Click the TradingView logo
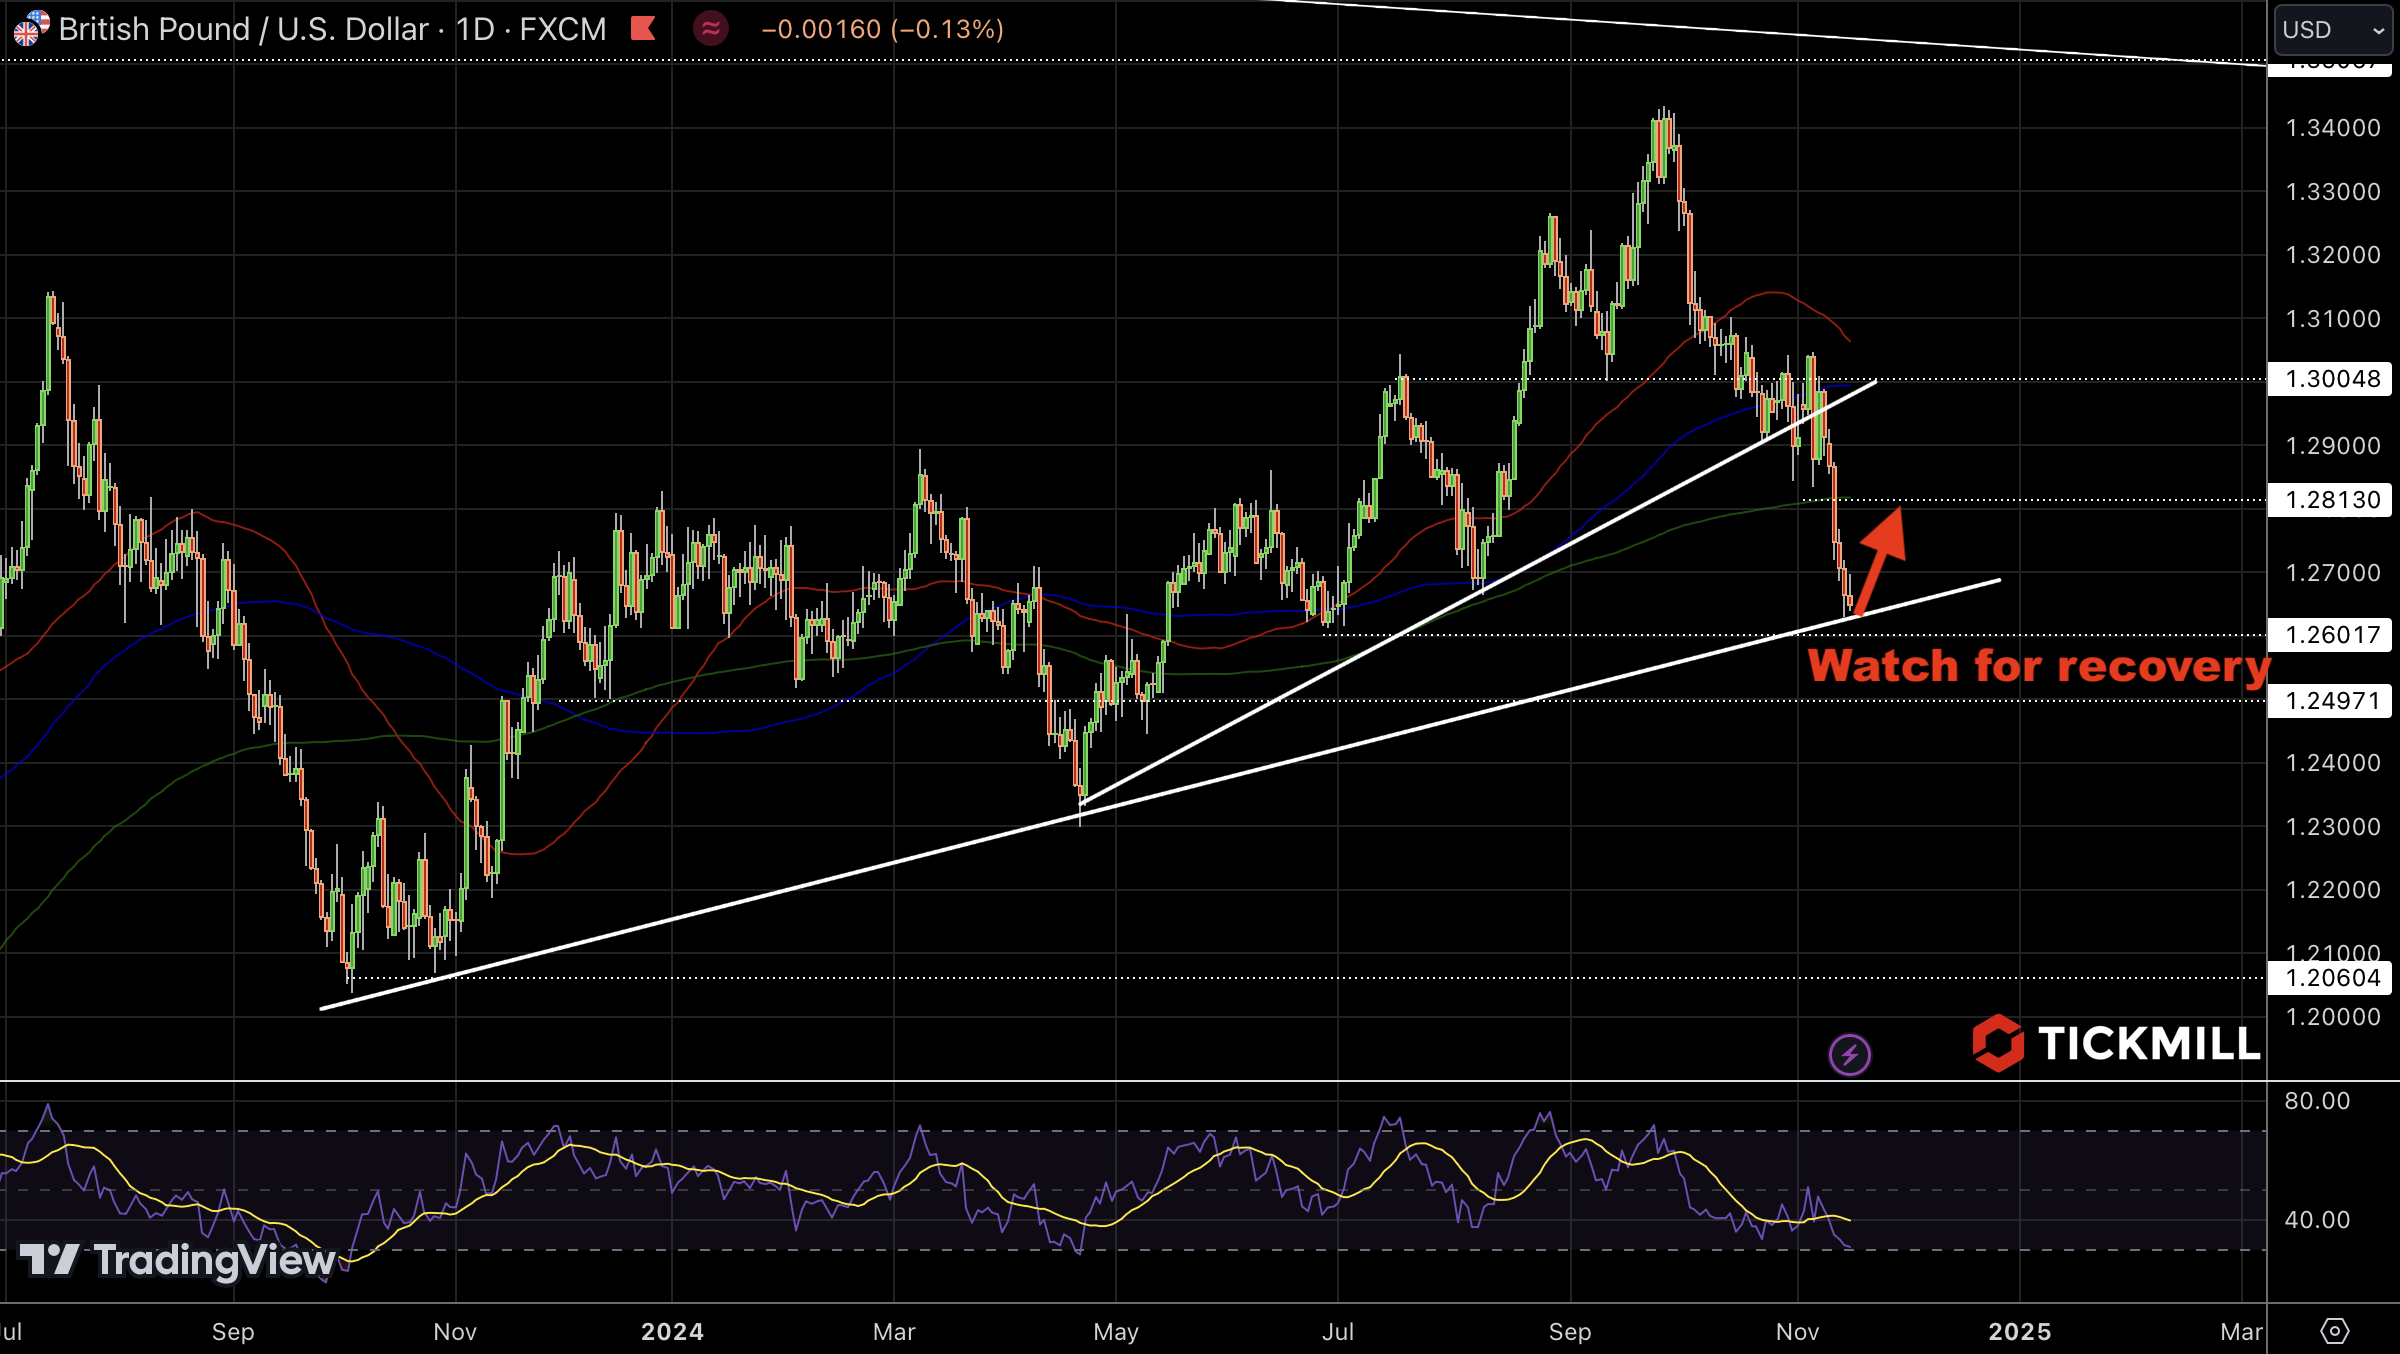This screenshot has height=1354, width=2400. point(178,1260)
